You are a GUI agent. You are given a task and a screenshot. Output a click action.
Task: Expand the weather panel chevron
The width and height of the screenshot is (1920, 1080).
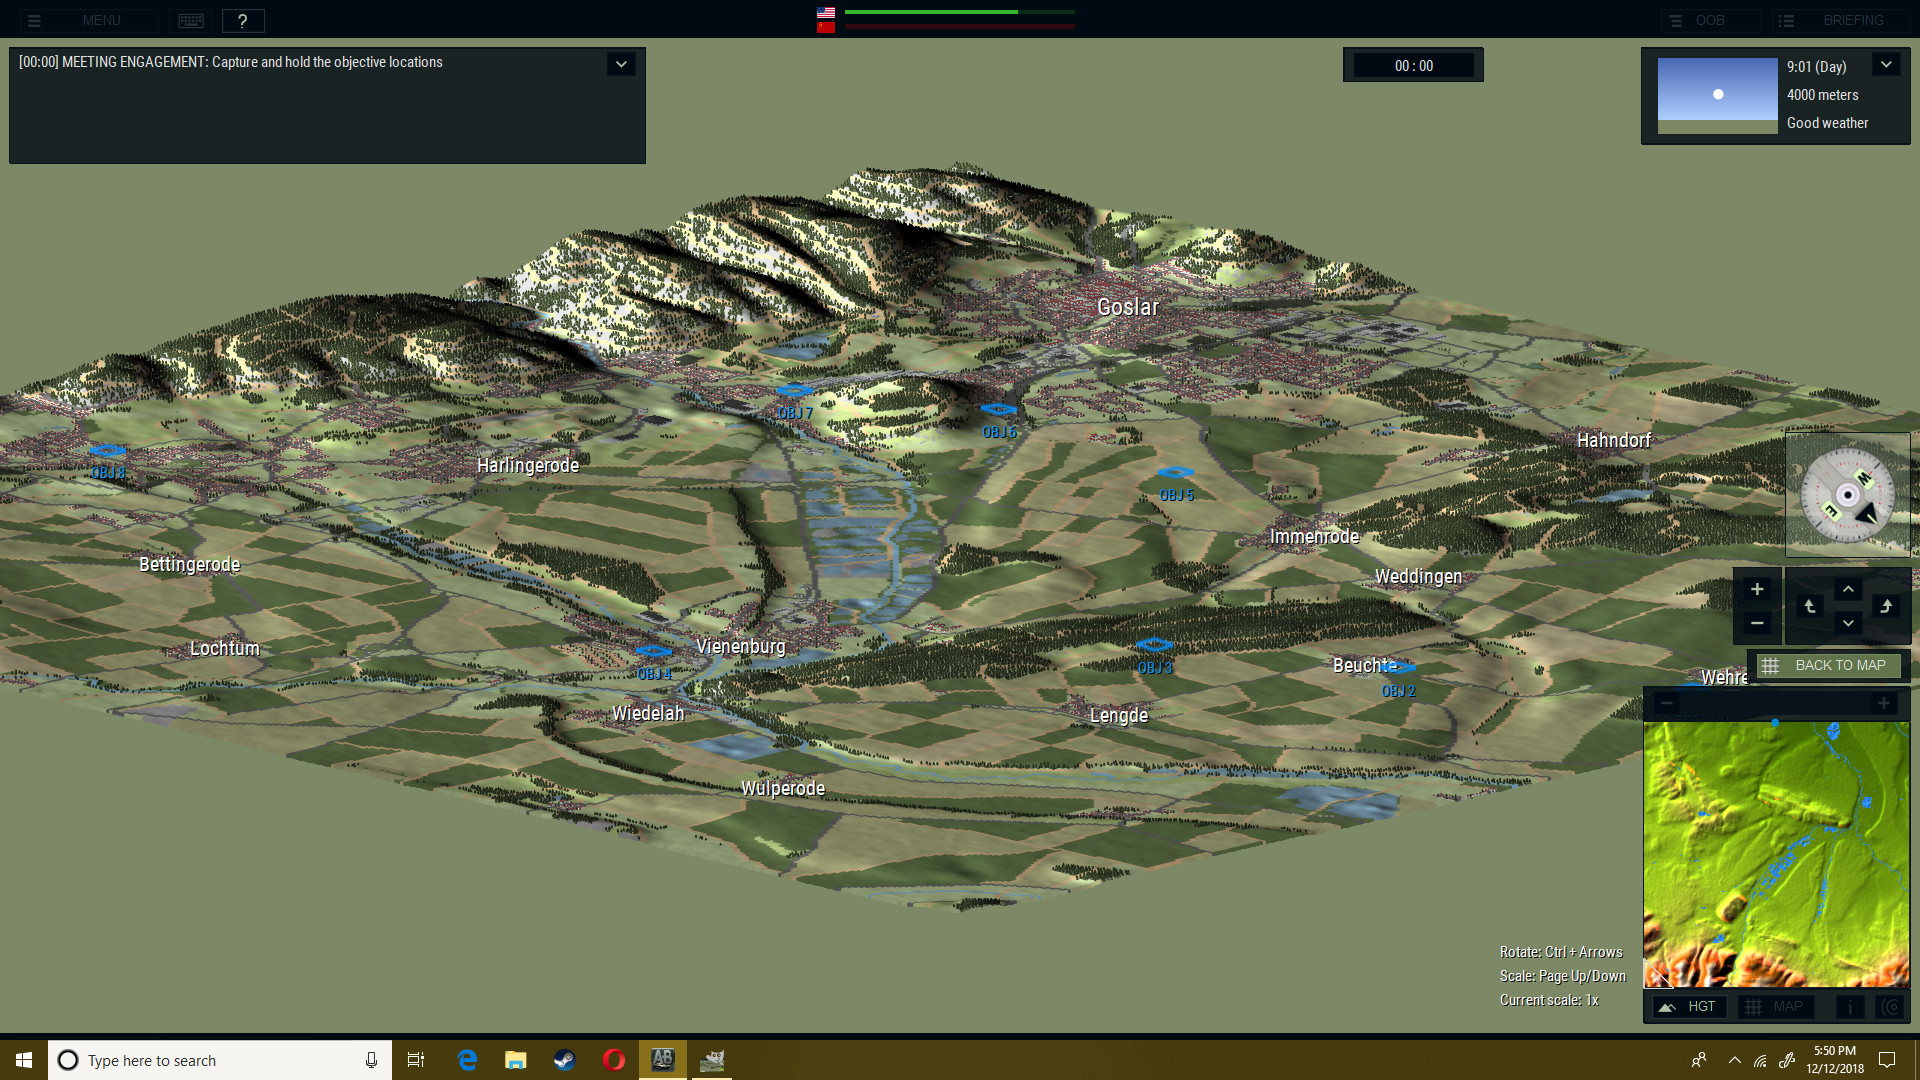pyautogui.click(x=1886, y=65)
